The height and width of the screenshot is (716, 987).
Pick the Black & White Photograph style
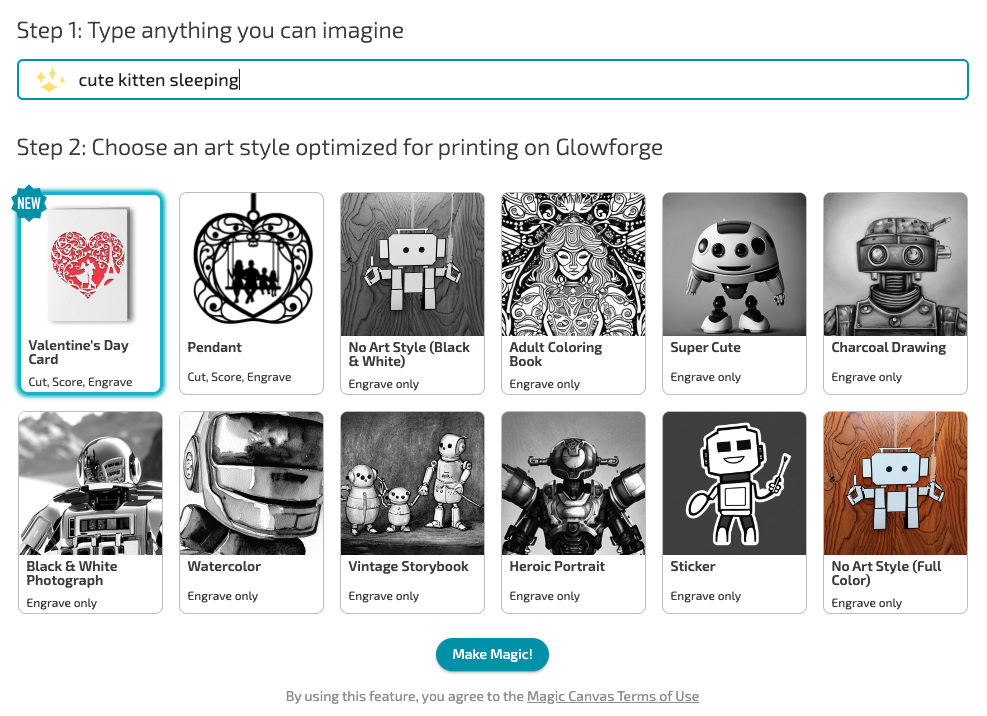[x=90, y=512]
